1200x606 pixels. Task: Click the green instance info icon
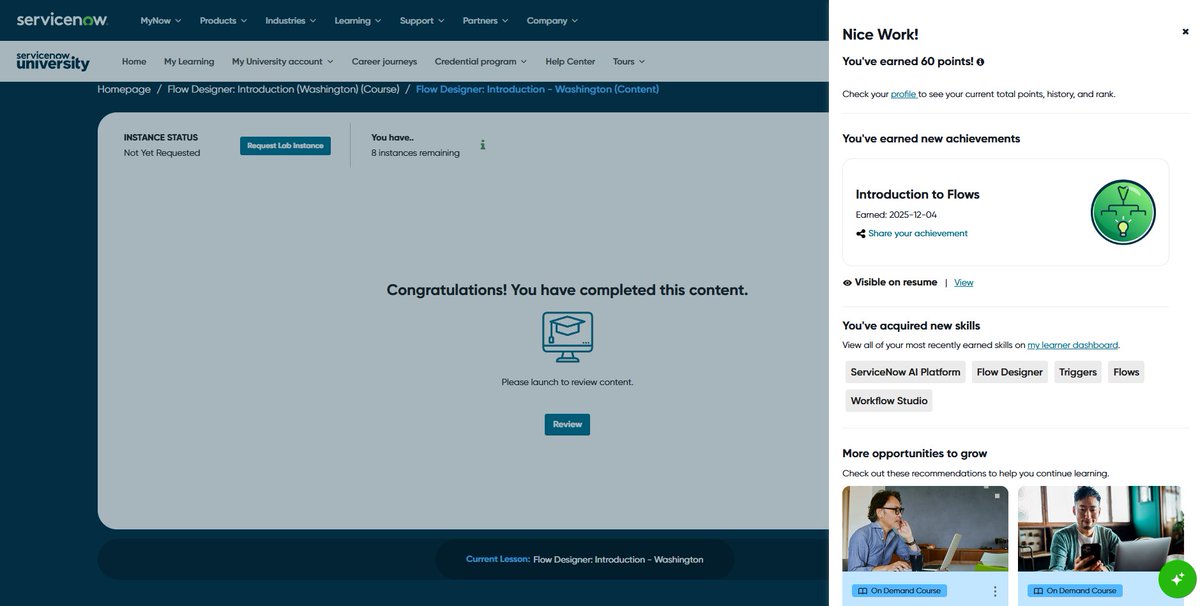(483, 145)
